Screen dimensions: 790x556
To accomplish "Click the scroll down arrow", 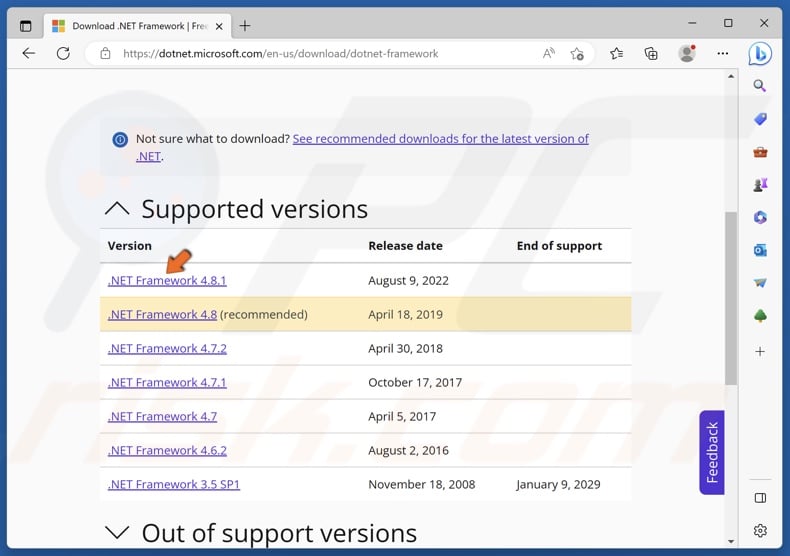I will coord(731,541).
